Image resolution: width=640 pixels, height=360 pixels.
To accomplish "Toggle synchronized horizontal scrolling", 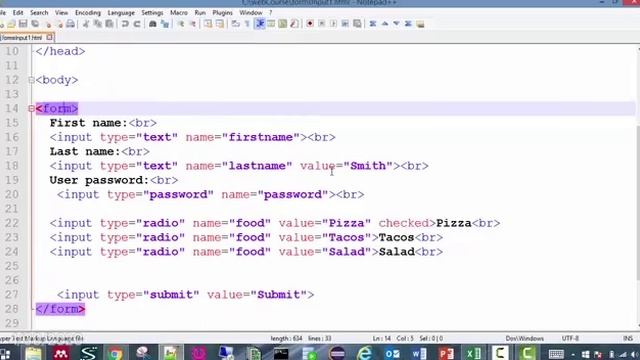I will pyautogui.click(x=220, y=24).
